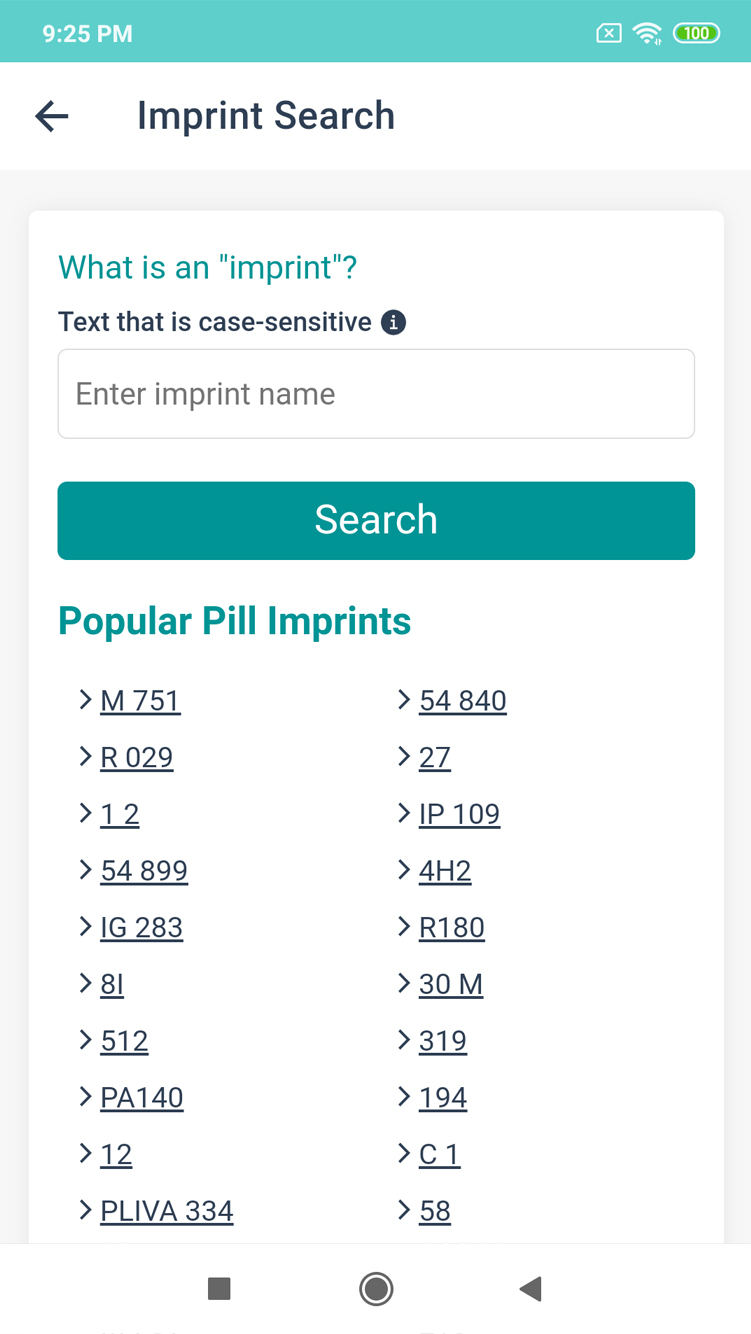Screen dimensions: 751x1334
Task: Select the 4H2 imprint link
Action: pyautogui.click(x=445, y=871)
